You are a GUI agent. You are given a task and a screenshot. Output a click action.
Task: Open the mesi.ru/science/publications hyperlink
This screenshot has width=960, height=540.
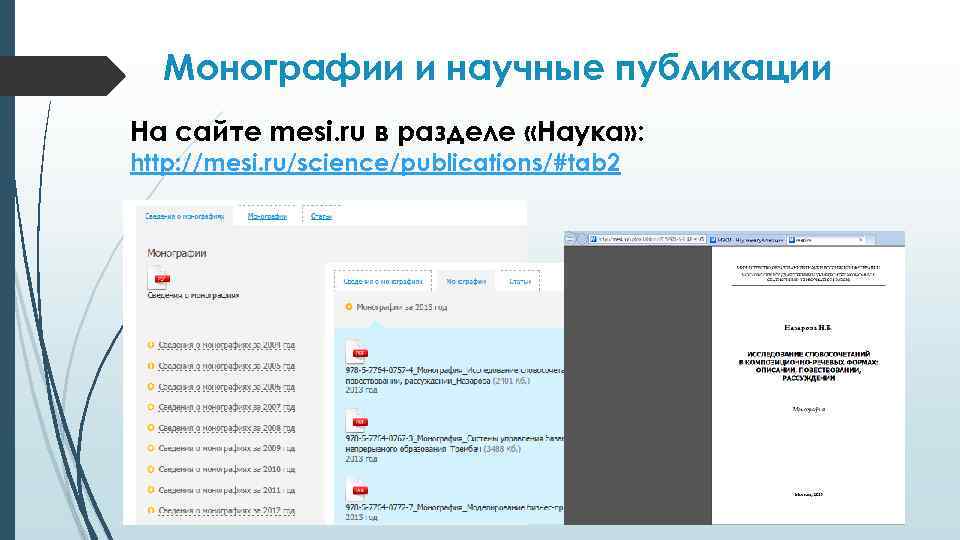pyautogui.click(x=375, y=163)
